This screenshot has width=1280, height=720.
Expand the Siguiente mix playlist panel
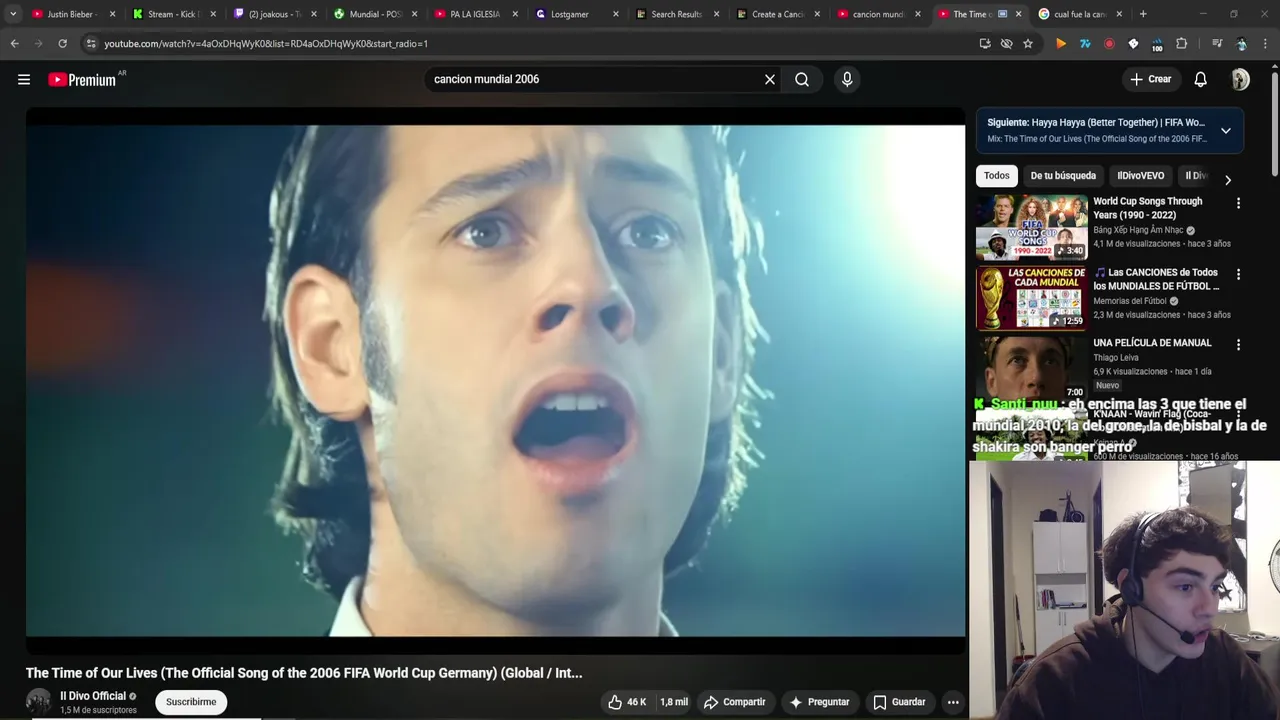coord(1225,131)
